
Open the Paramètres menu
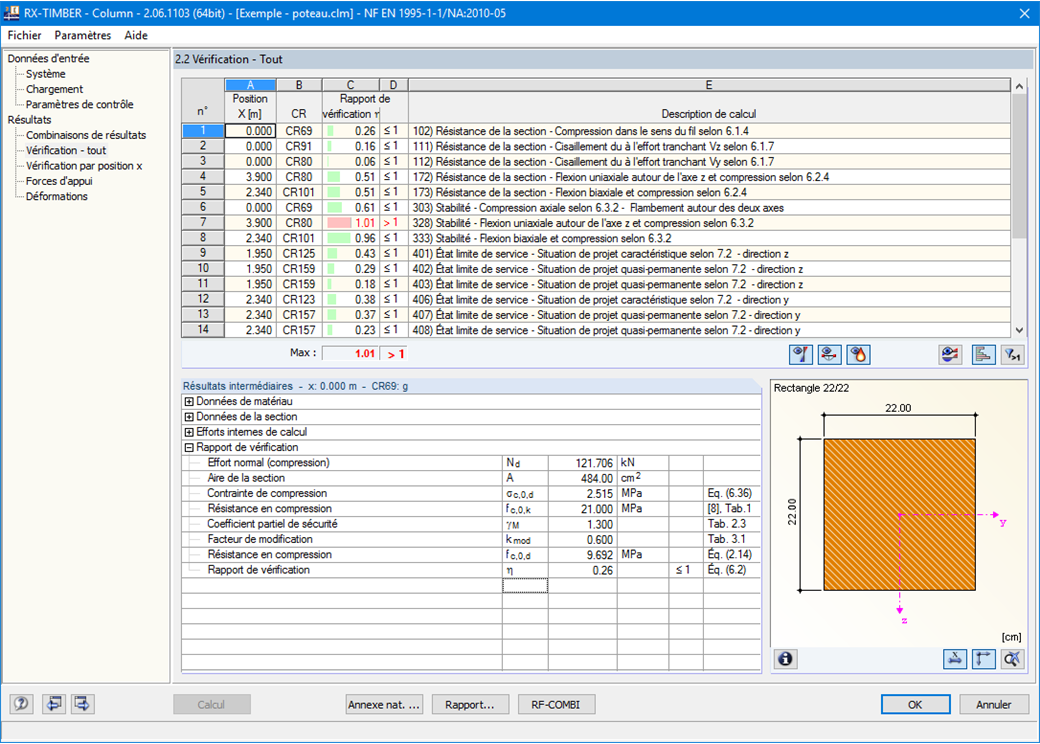tap(83, 35)
